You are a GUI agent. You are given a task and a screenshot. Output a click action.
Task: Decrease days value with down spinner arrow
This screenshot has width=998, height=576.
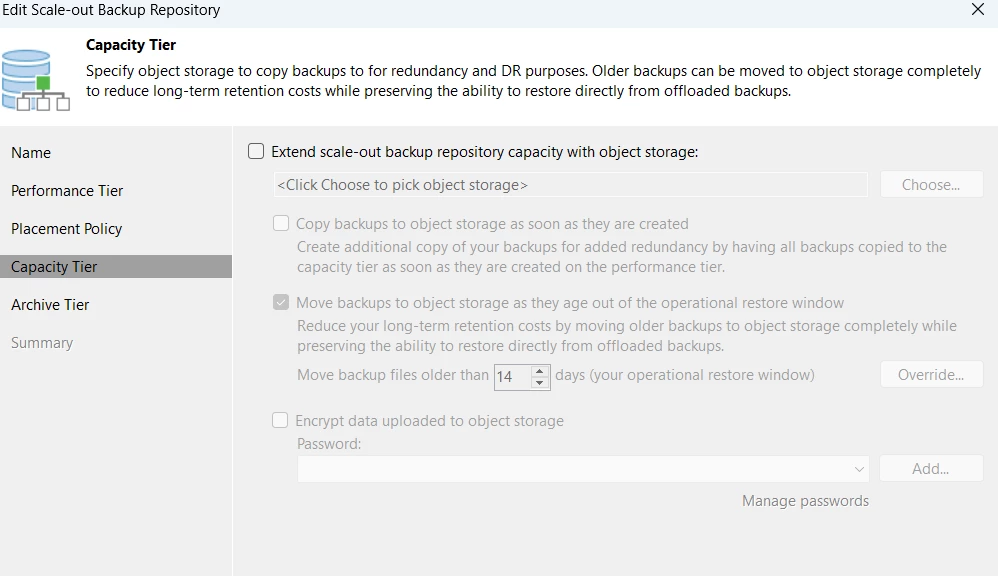pyautogui.click(x=540, y=383)
